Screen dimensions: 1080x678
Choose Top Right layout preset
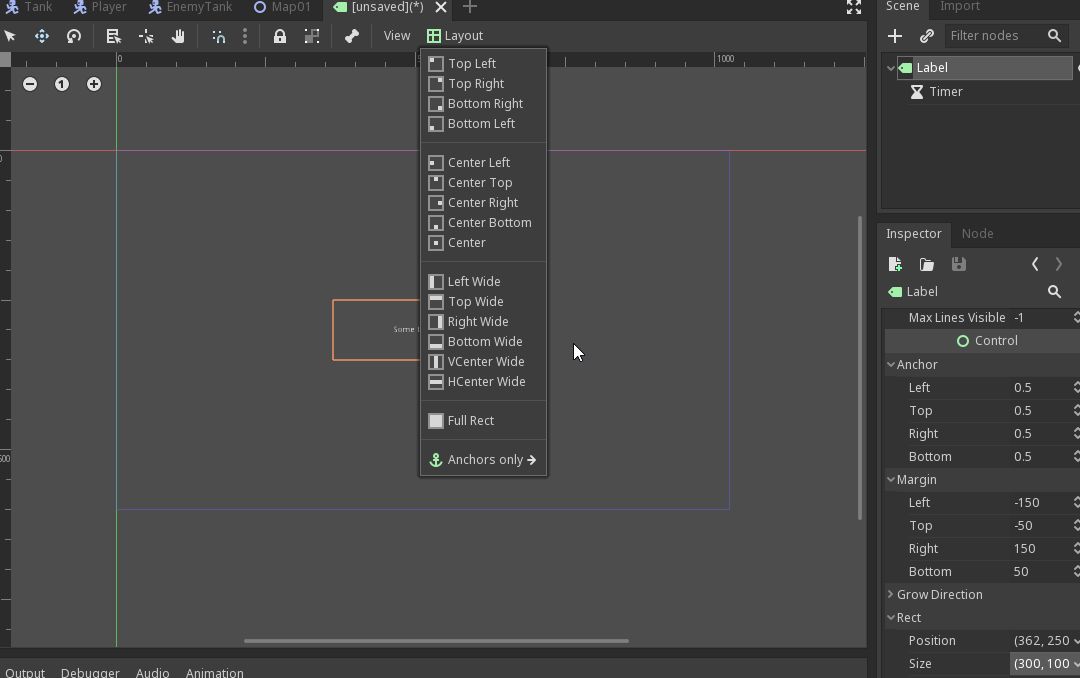484,83
